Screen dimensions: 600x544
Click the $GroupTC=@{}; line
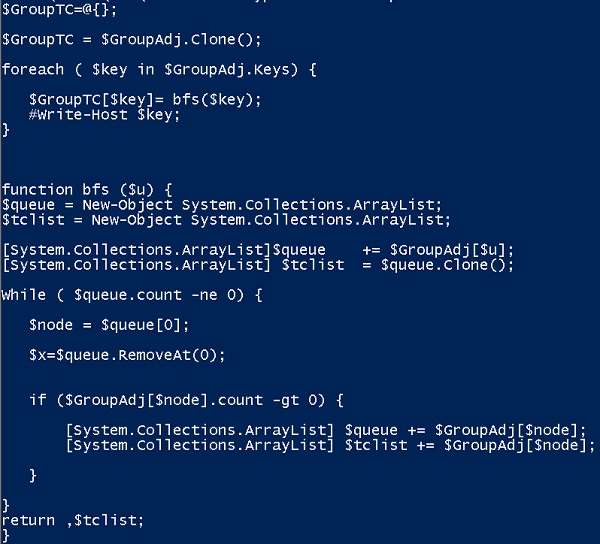coord(59,10)
